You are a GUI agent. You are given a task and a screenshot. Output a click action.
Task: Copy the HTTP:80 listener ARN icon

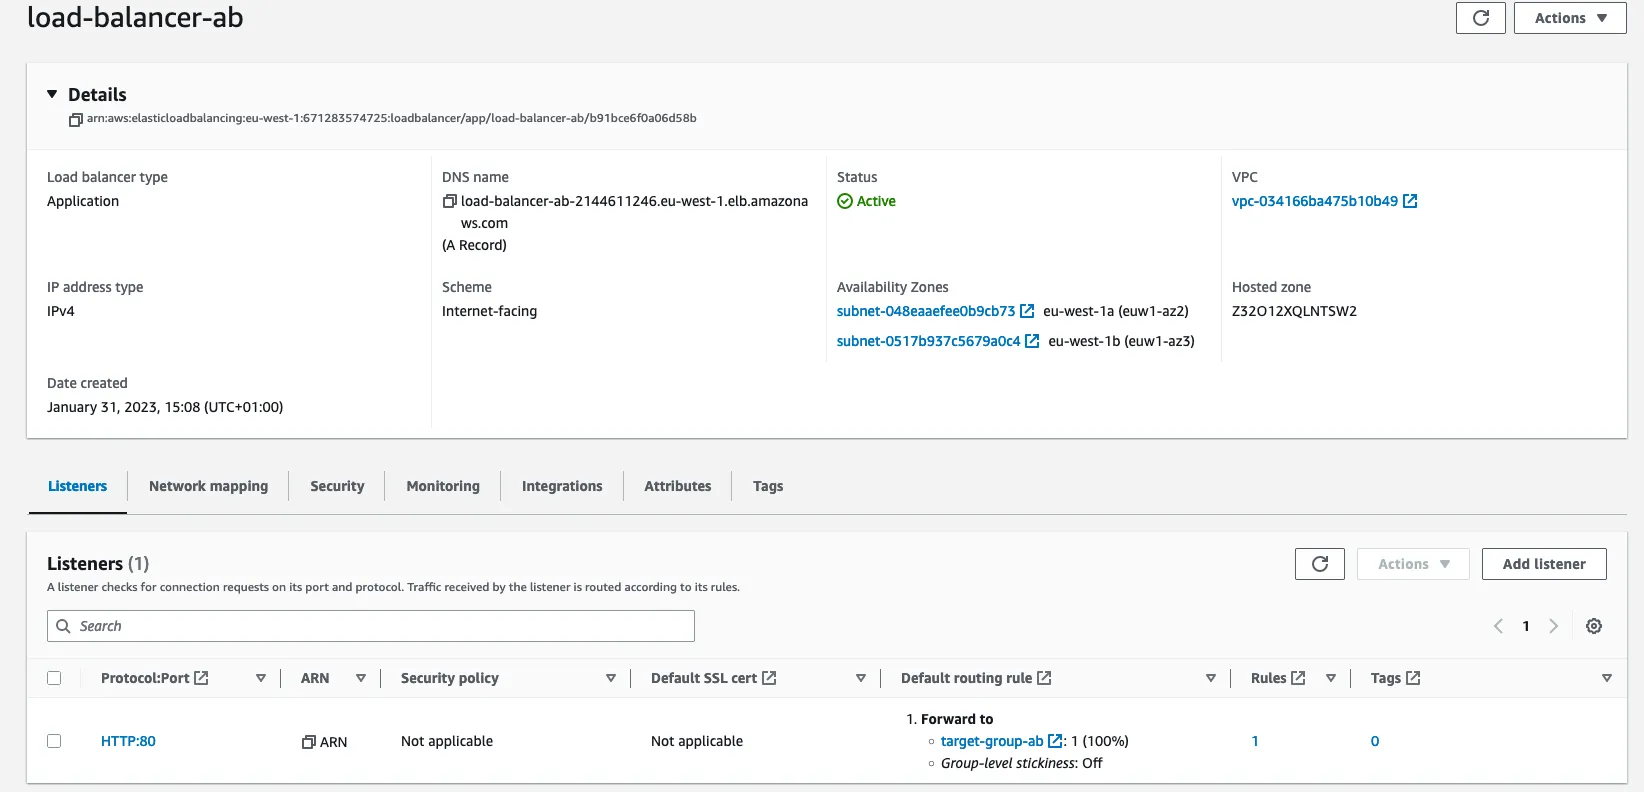point(309,742)
